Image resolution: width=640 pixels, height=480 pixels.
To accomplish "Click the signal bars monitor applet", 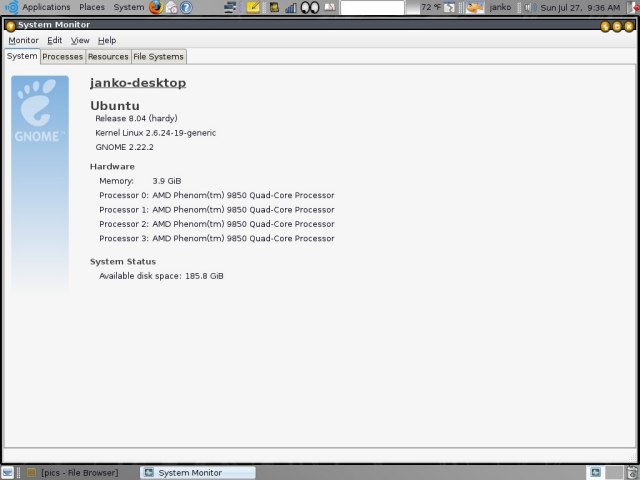I will [291, 7].
